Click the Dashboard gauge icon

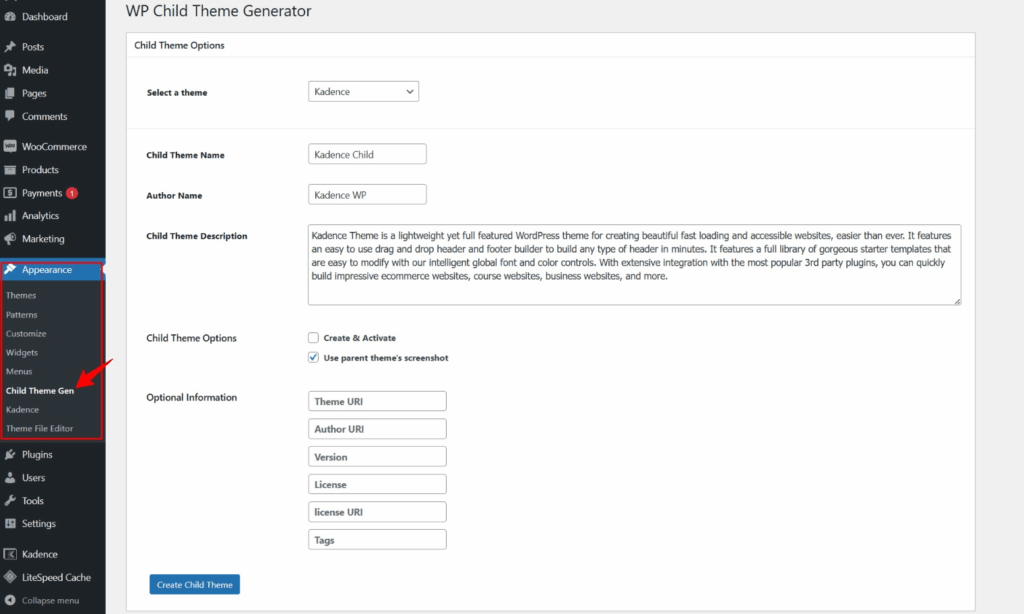pyautogui.click(x=10, y=17)
